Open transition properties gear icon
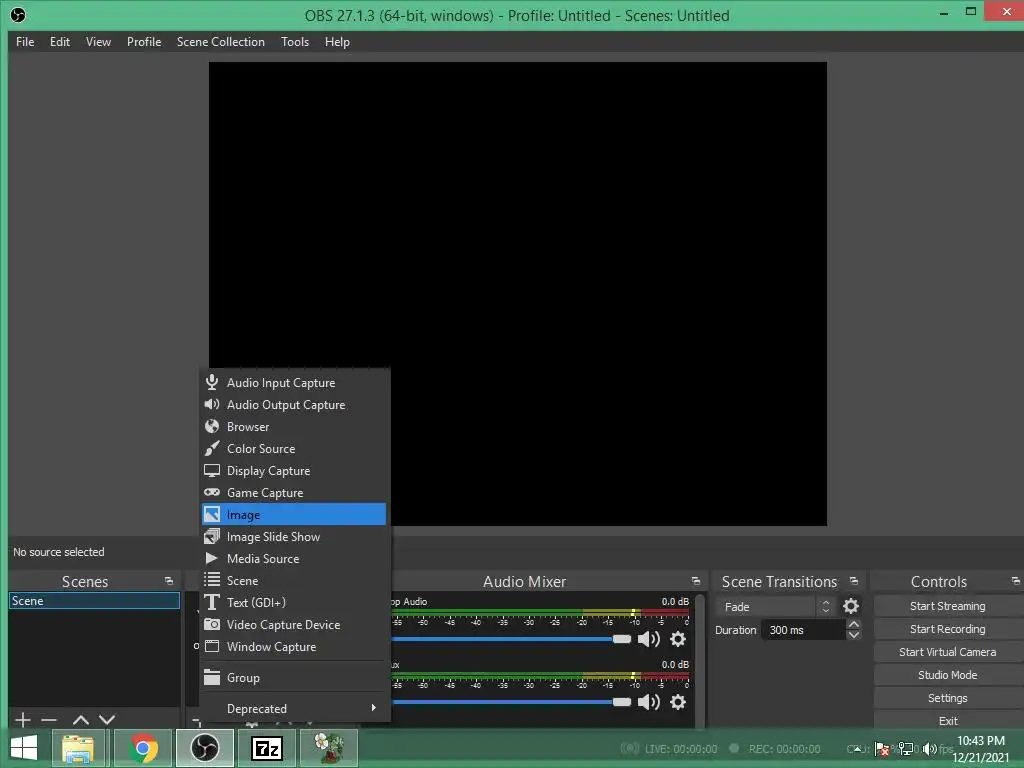Screen dimensions: 1024x768 pos(851,607)
